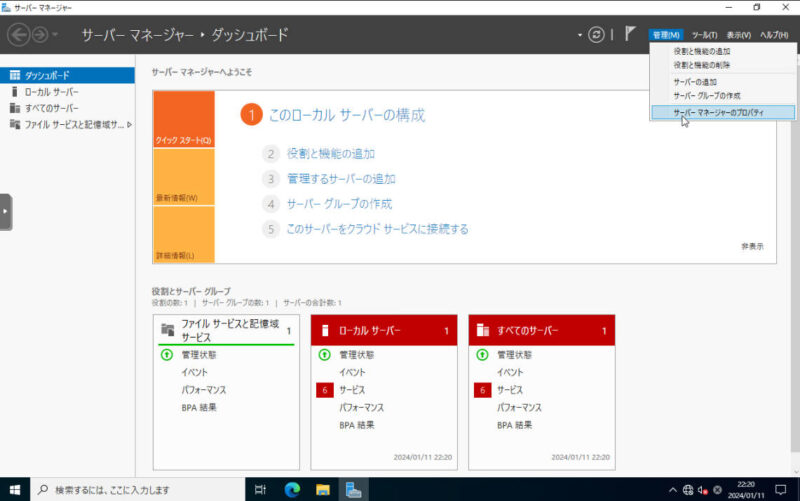Click the volume speaker tray icon
Viewport: 800px width, 501px height.
703,490
